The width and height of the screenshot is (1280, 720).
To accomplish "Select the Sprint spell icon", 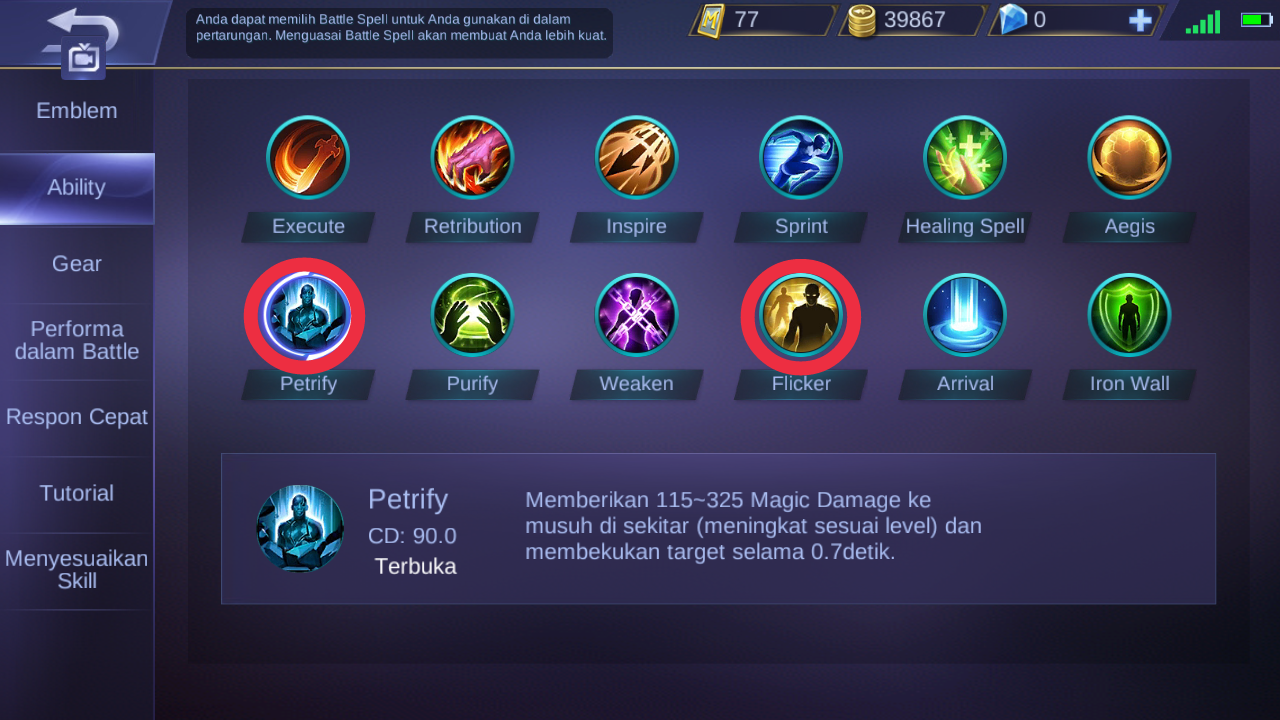I will (800, 157).
